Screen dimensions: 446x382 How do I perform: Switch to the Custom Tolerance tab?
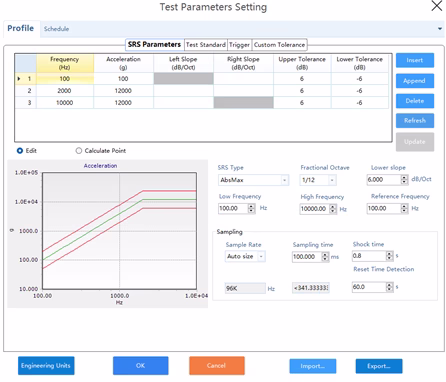(279, 45)
